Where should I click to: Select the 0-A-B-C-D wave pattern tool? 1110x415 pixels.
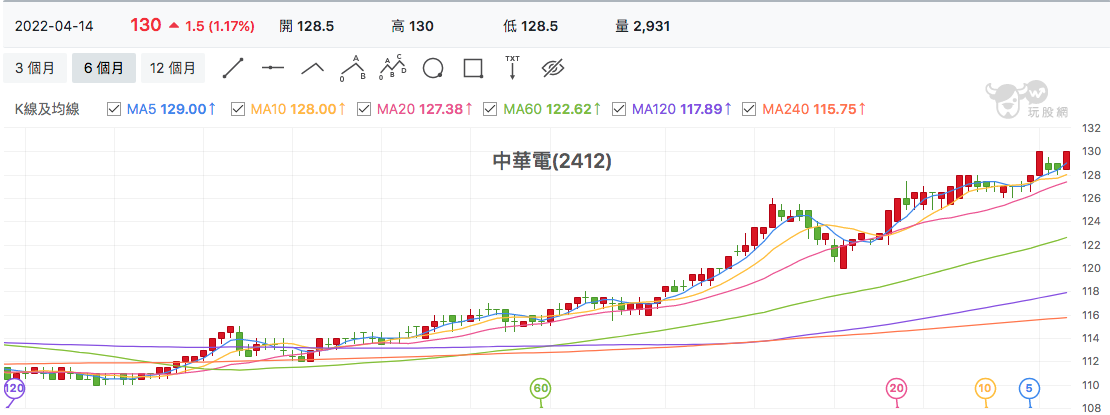393,68
